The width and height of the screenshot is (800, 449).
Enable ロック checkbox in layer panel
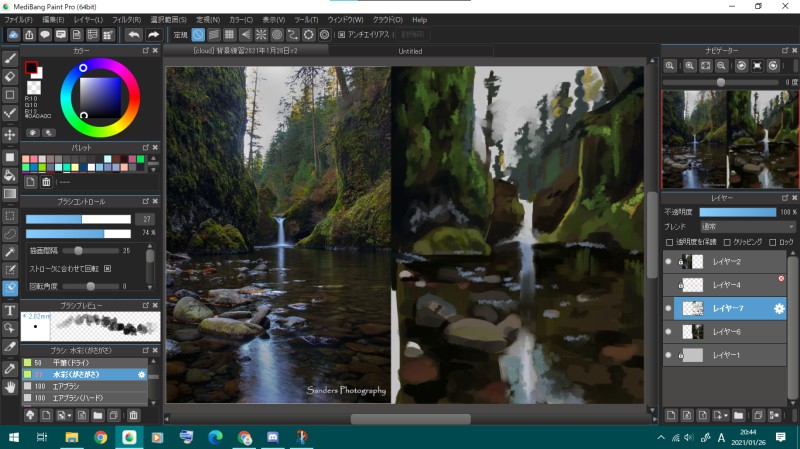pyautogui.click(x=772, y=242)
